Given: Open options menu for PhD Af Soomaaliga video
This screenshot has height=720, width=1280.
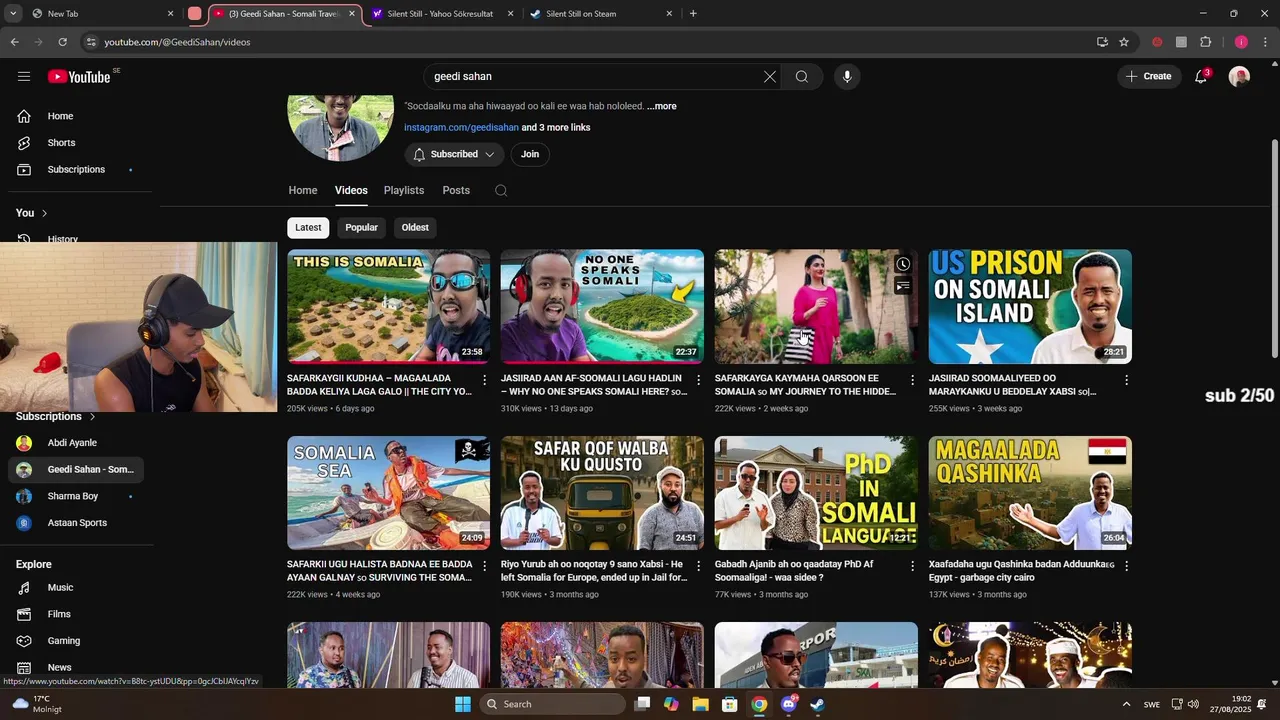Looking at the screenshot, I should 913,566.
